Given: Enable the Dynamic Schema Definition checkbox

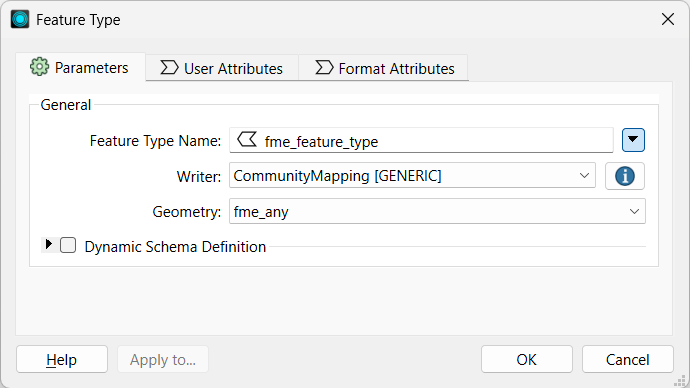Looking at the screenshot, I should (68, 245).
